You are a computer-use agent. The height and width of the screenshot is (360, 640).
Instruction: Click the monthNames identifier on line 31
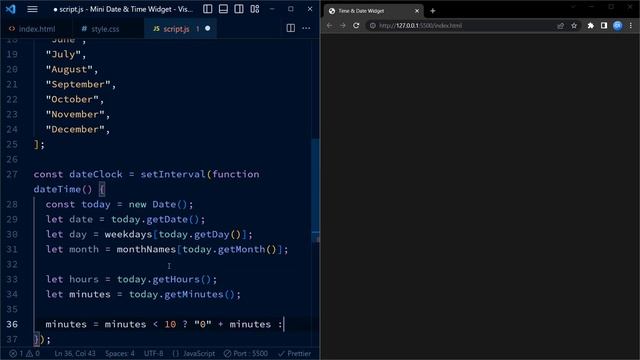(x=146, y=249)
